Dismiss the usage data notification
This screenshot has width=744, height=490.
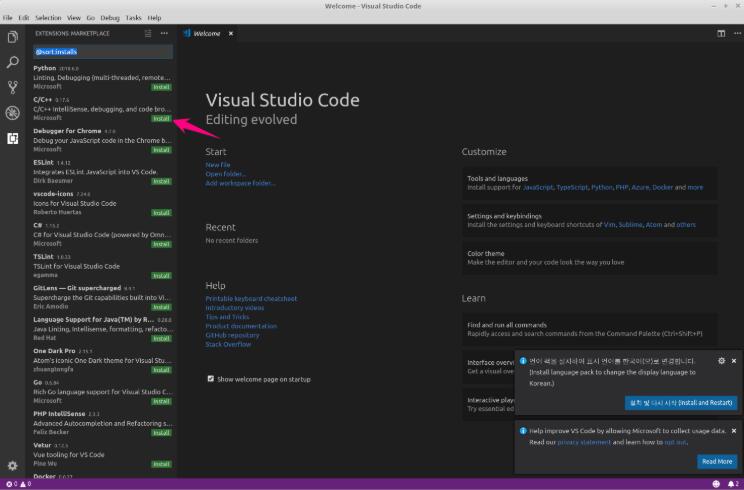click(734, 431)
